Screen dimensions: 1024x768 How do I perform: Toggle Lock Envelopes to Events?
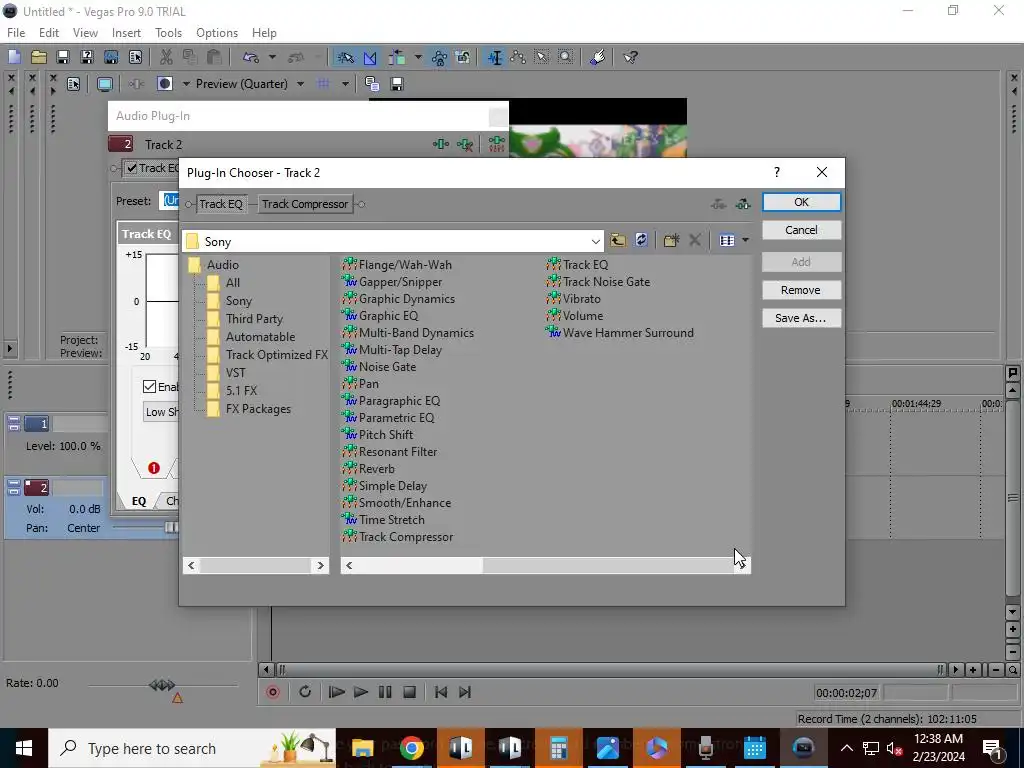(439, 57)
